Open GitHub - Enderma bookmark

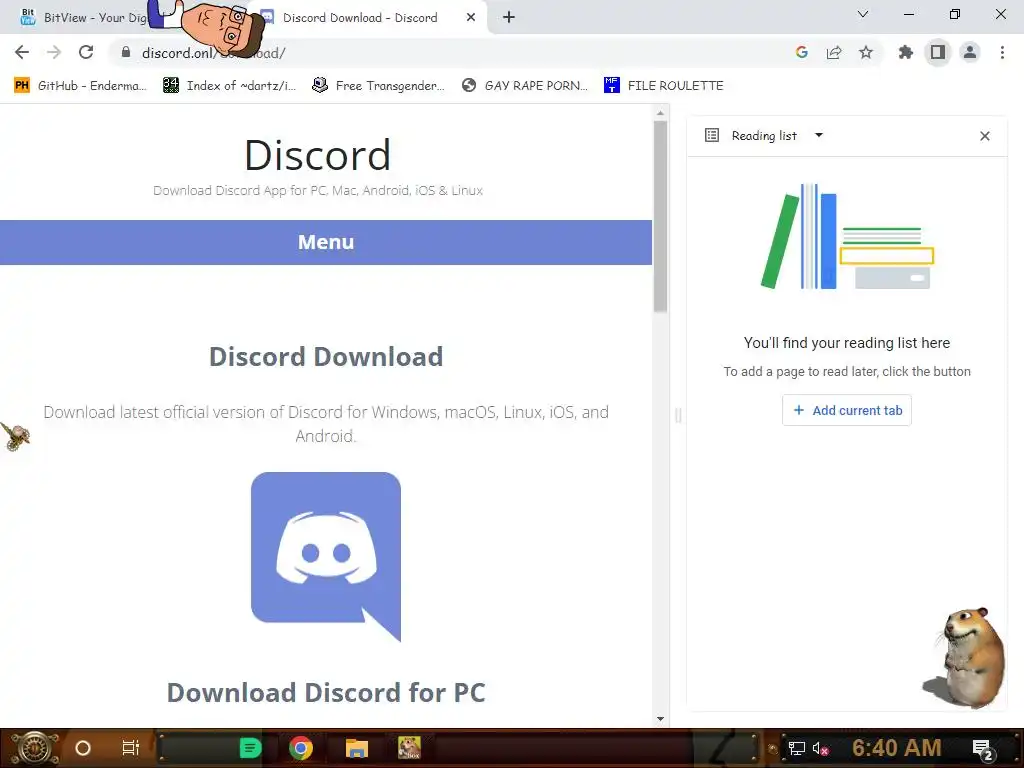tap(80, 86)
